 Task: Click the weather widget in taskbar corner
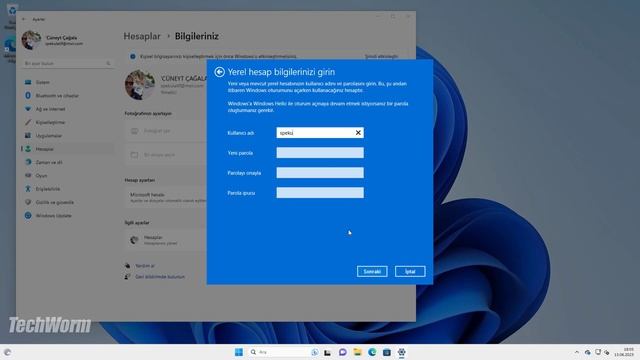pyautogui.click(x=7, y=352)
